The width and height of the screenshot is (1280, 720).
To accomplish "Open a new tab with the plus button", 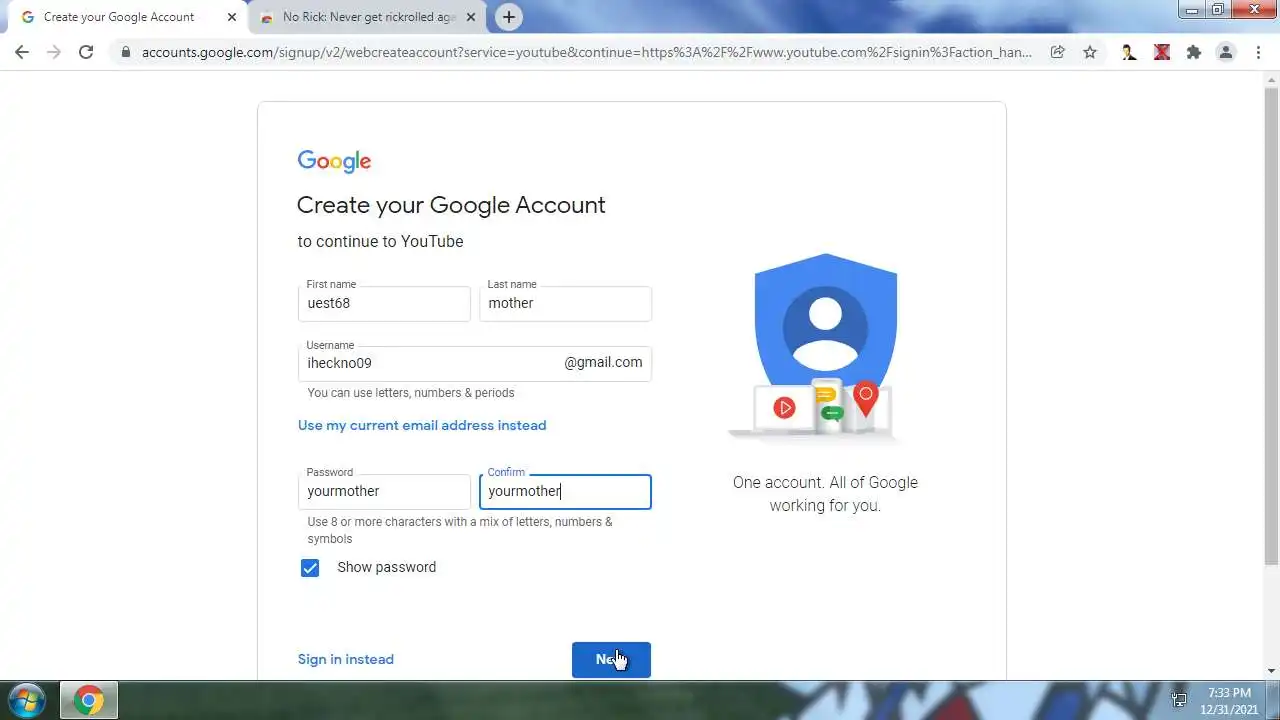I will (509, 17).
